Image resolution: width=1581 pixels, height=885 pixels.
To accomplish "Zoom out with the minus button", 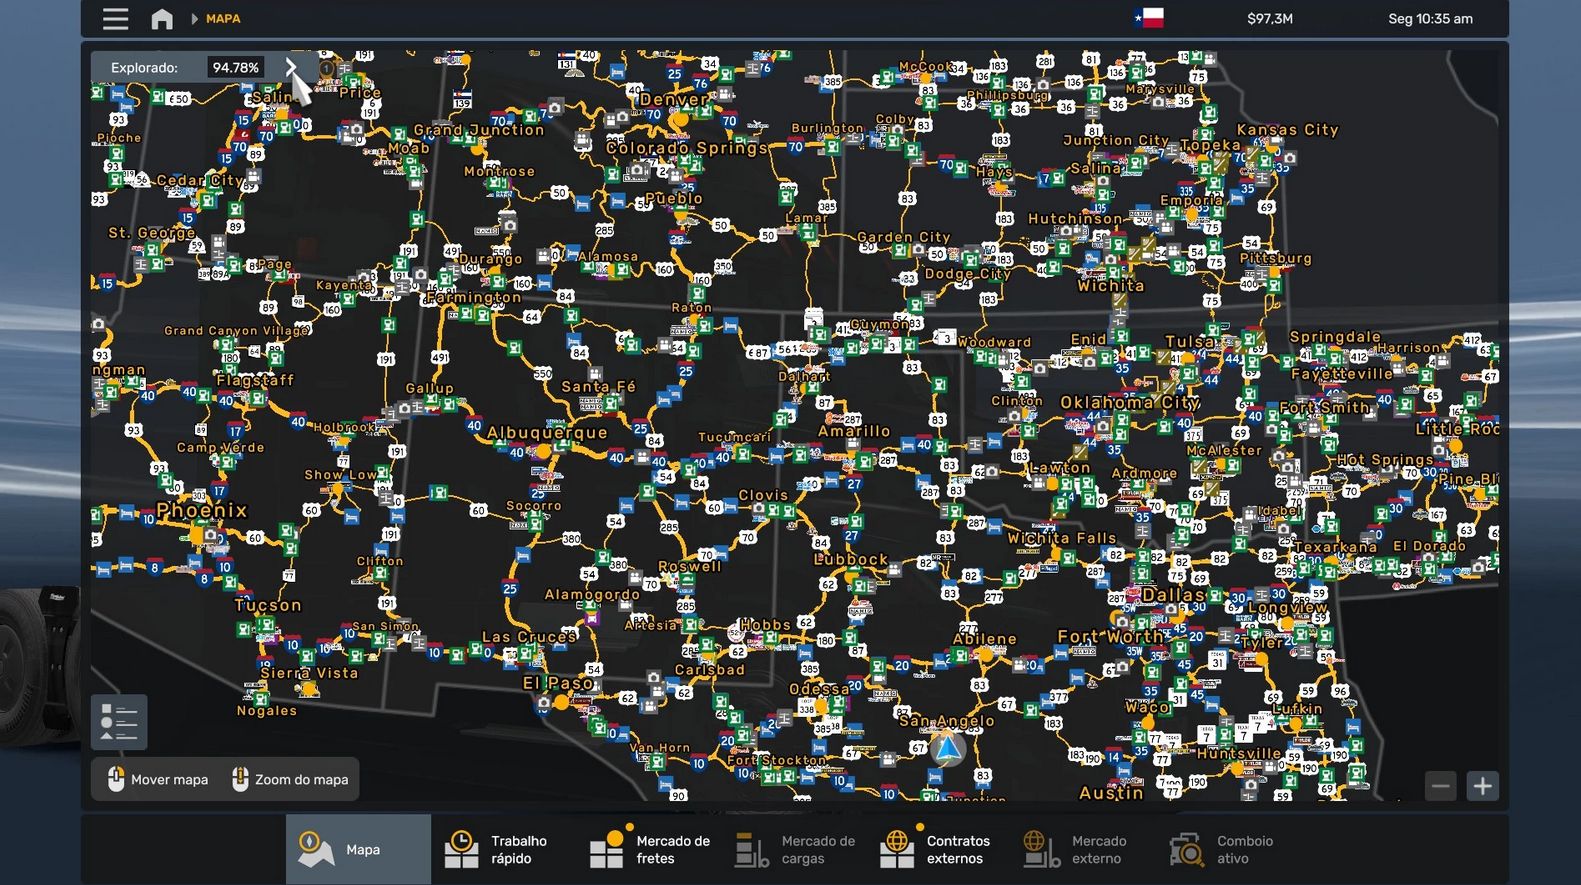I will [1440, 786].
